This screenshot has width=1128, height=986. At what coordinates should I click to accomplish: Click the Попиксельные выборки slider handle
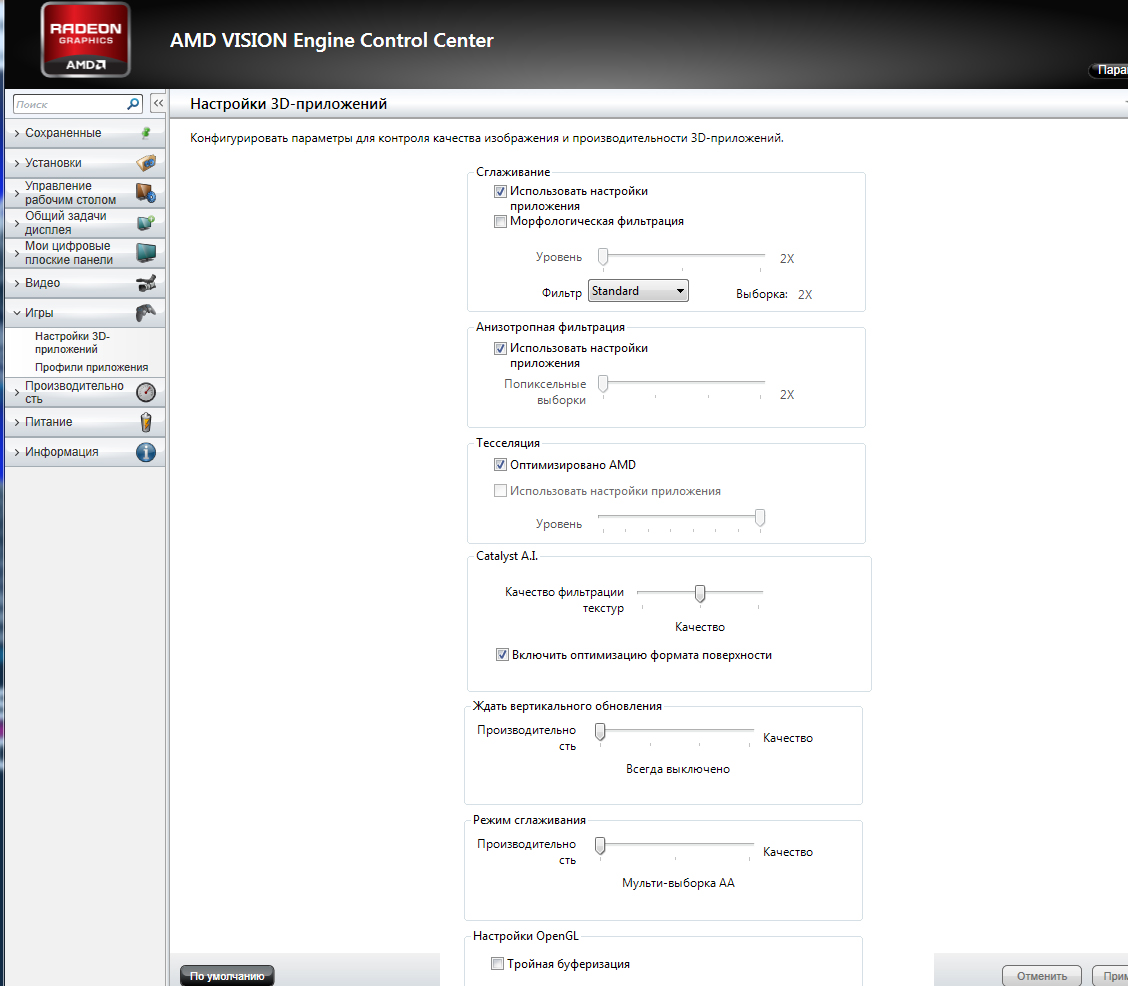click(x=604, y=384)
